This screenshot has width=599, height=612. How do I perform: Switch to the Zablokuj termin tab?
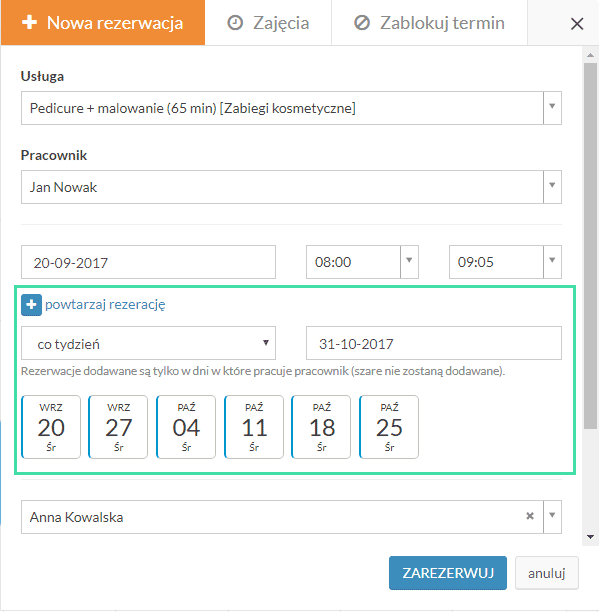tap(429, 23)
